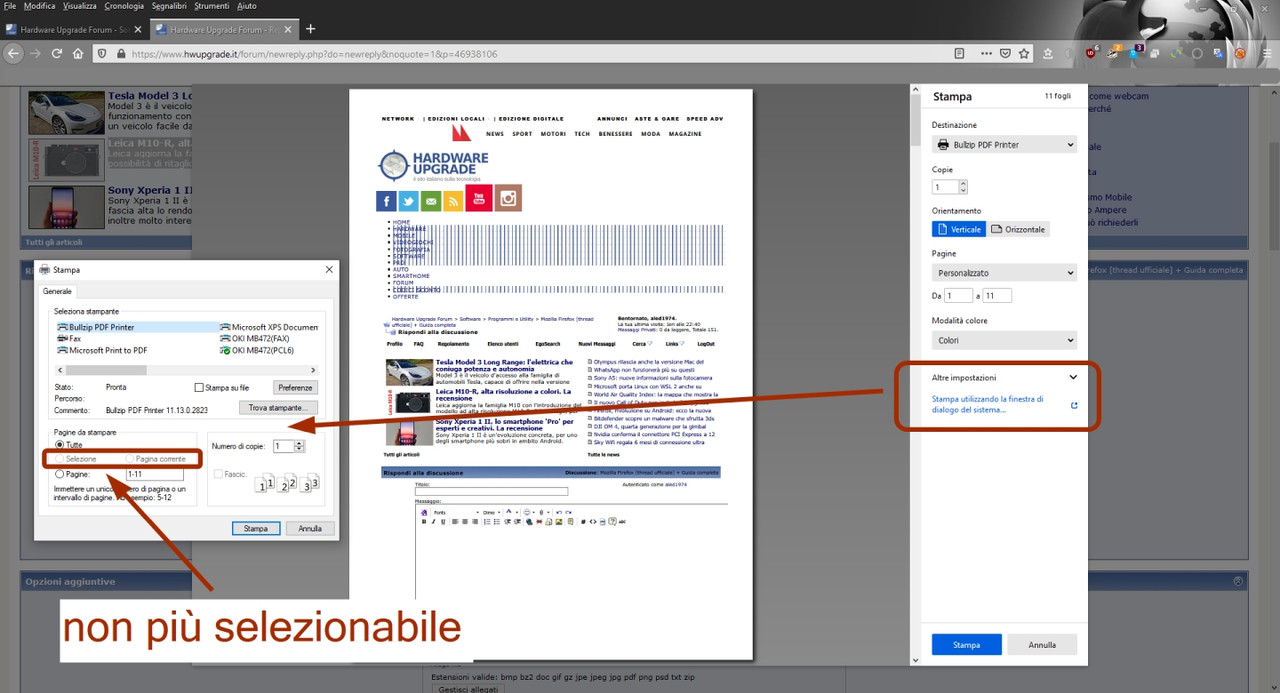Screen dimensions: 1280x693
Task: Open 'Stampa utilizzando la finestra di dialogo' link
Action: click(x=988, y=404)
